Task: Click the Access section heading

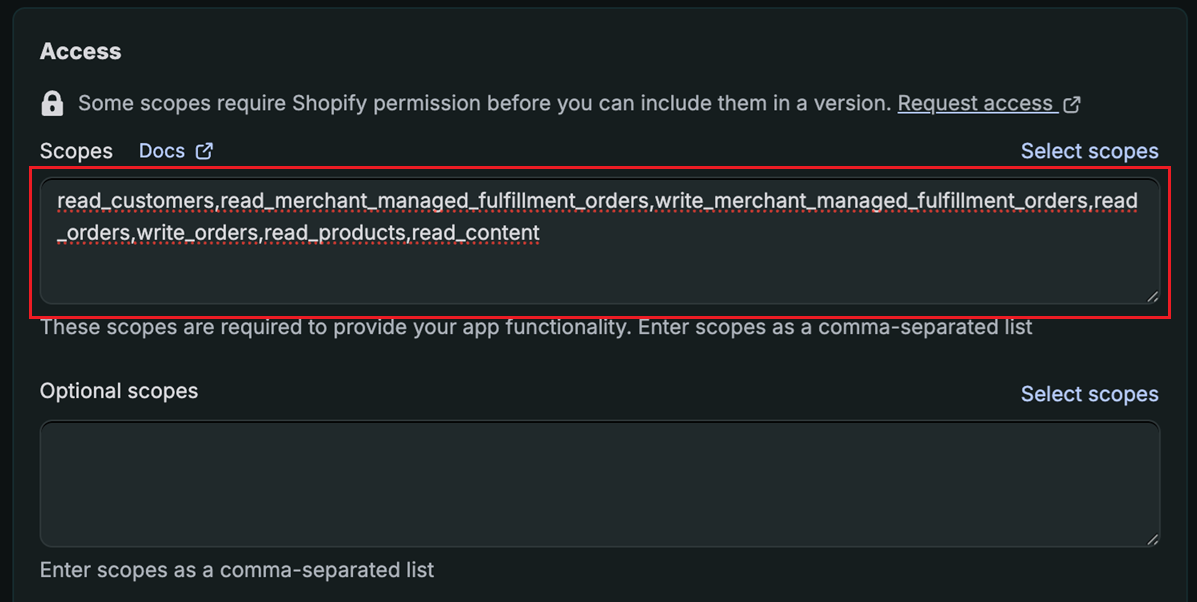Action: pyautogui.click(x=80, y=51)
